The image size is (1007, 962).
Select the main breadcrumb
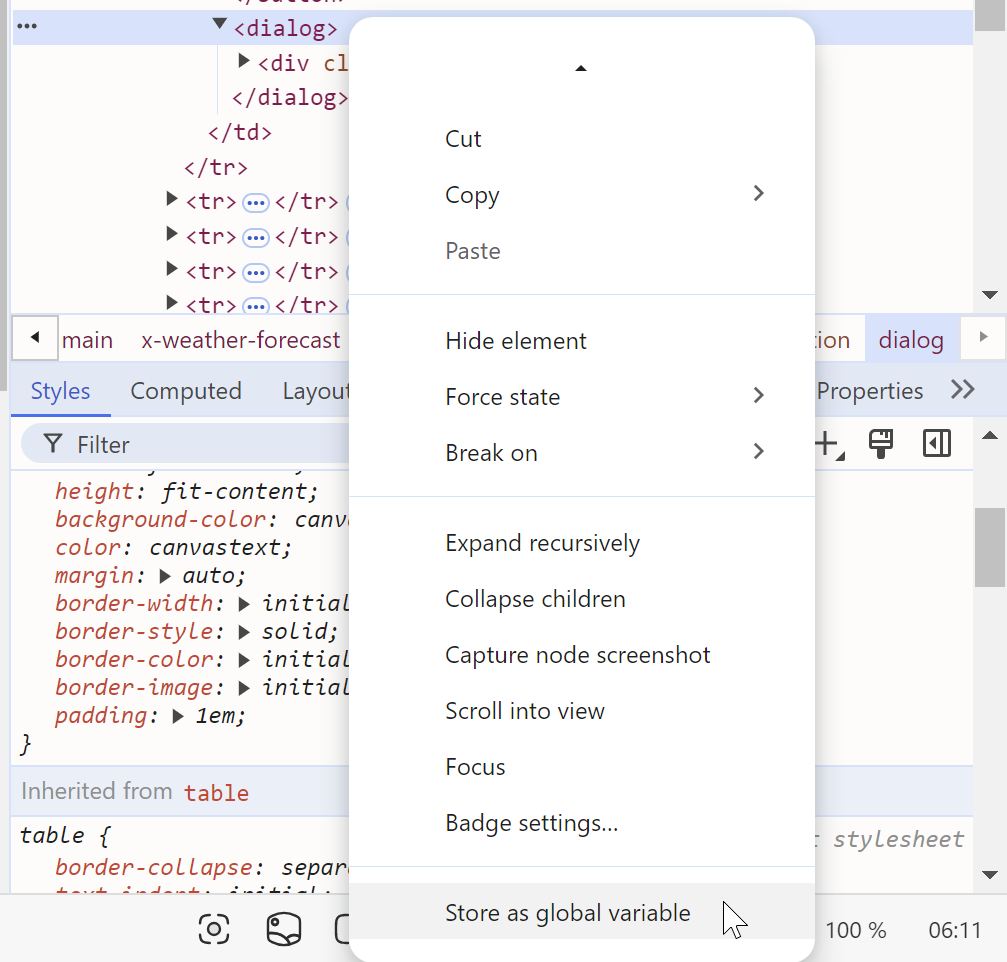(87, 339)
